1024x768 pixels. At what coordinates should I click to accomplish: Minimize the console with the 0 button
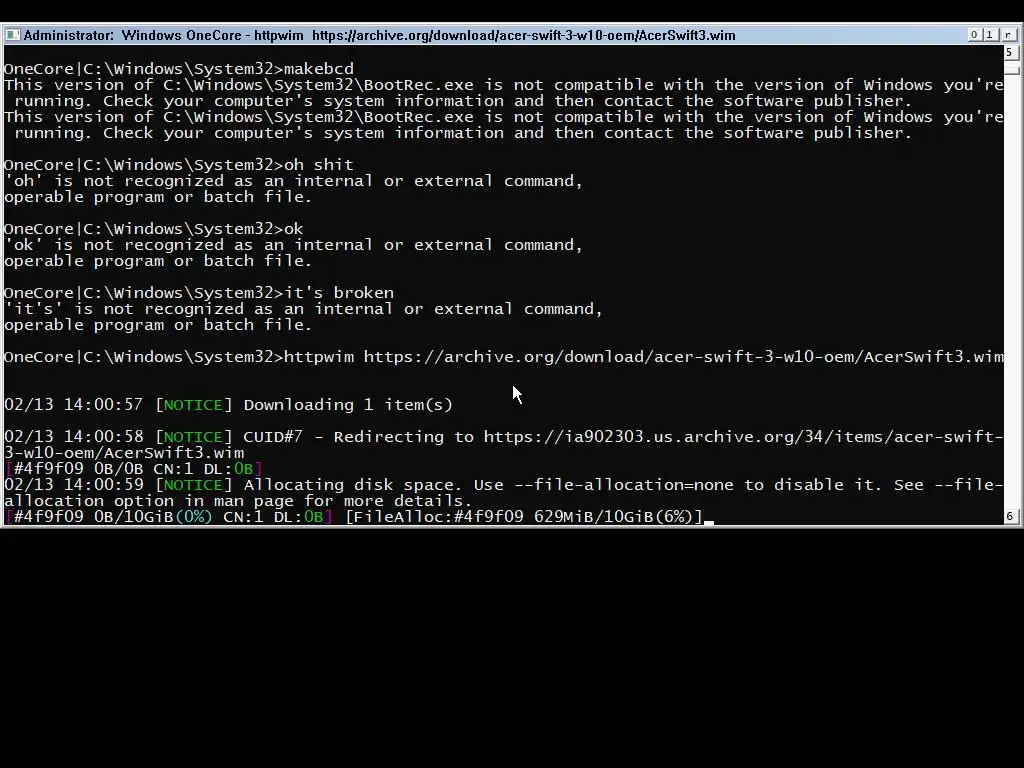pyautogui.click(x=974, y=35)
